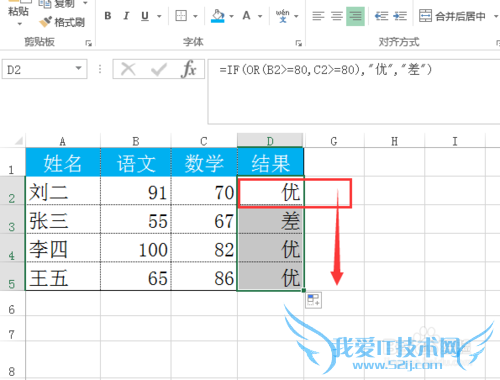Viewport: 500px width, 380px height.
Task: Select cell with value 86
Action: (x=204, y=276)
